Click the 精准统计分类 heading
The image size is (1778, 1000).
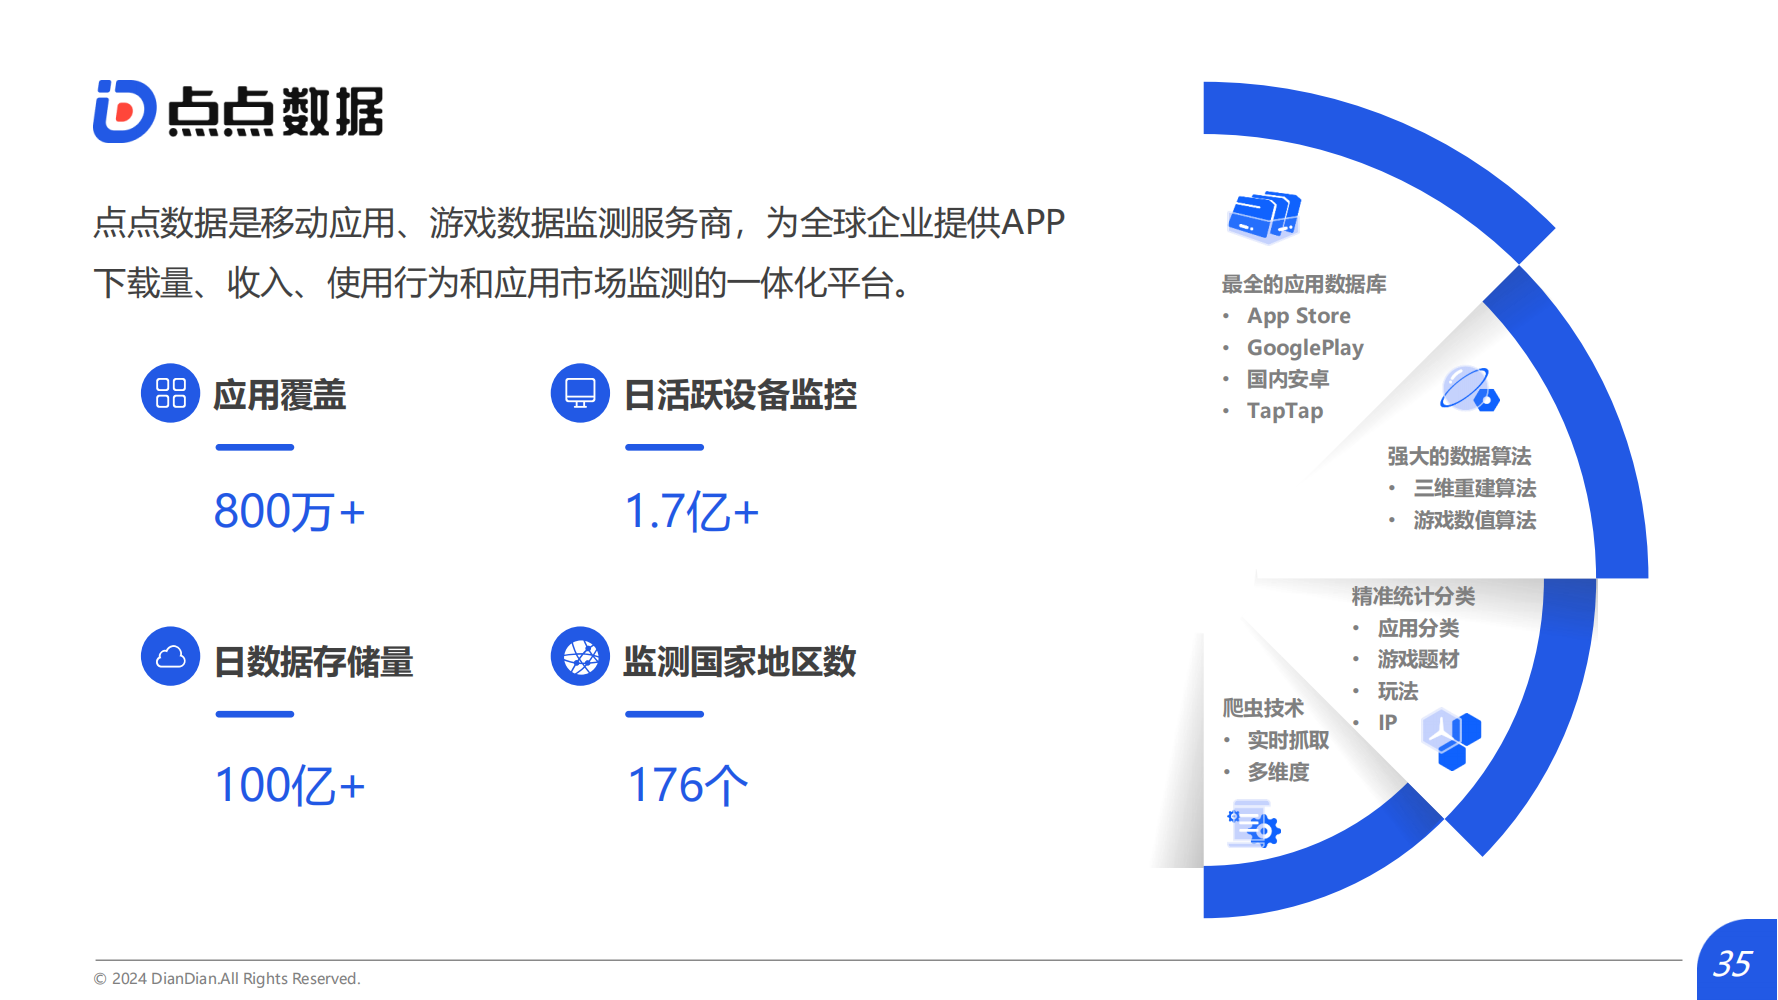click(1413, 596)
